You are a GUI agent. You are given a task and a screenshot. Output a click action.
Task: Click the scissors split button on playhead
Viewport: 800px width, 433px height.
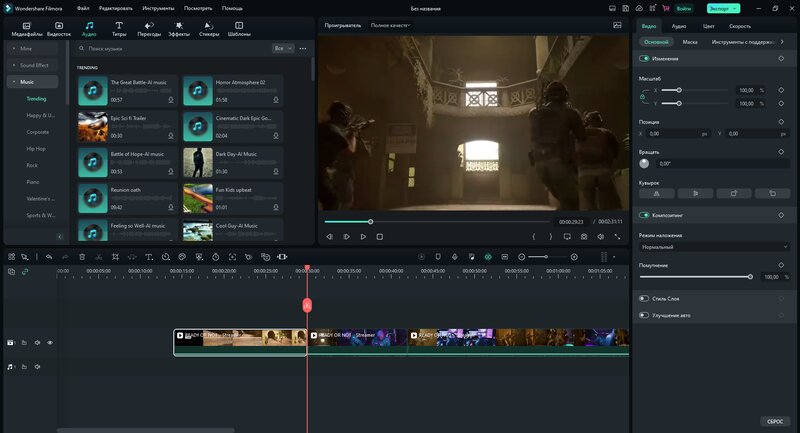[307, 305]
